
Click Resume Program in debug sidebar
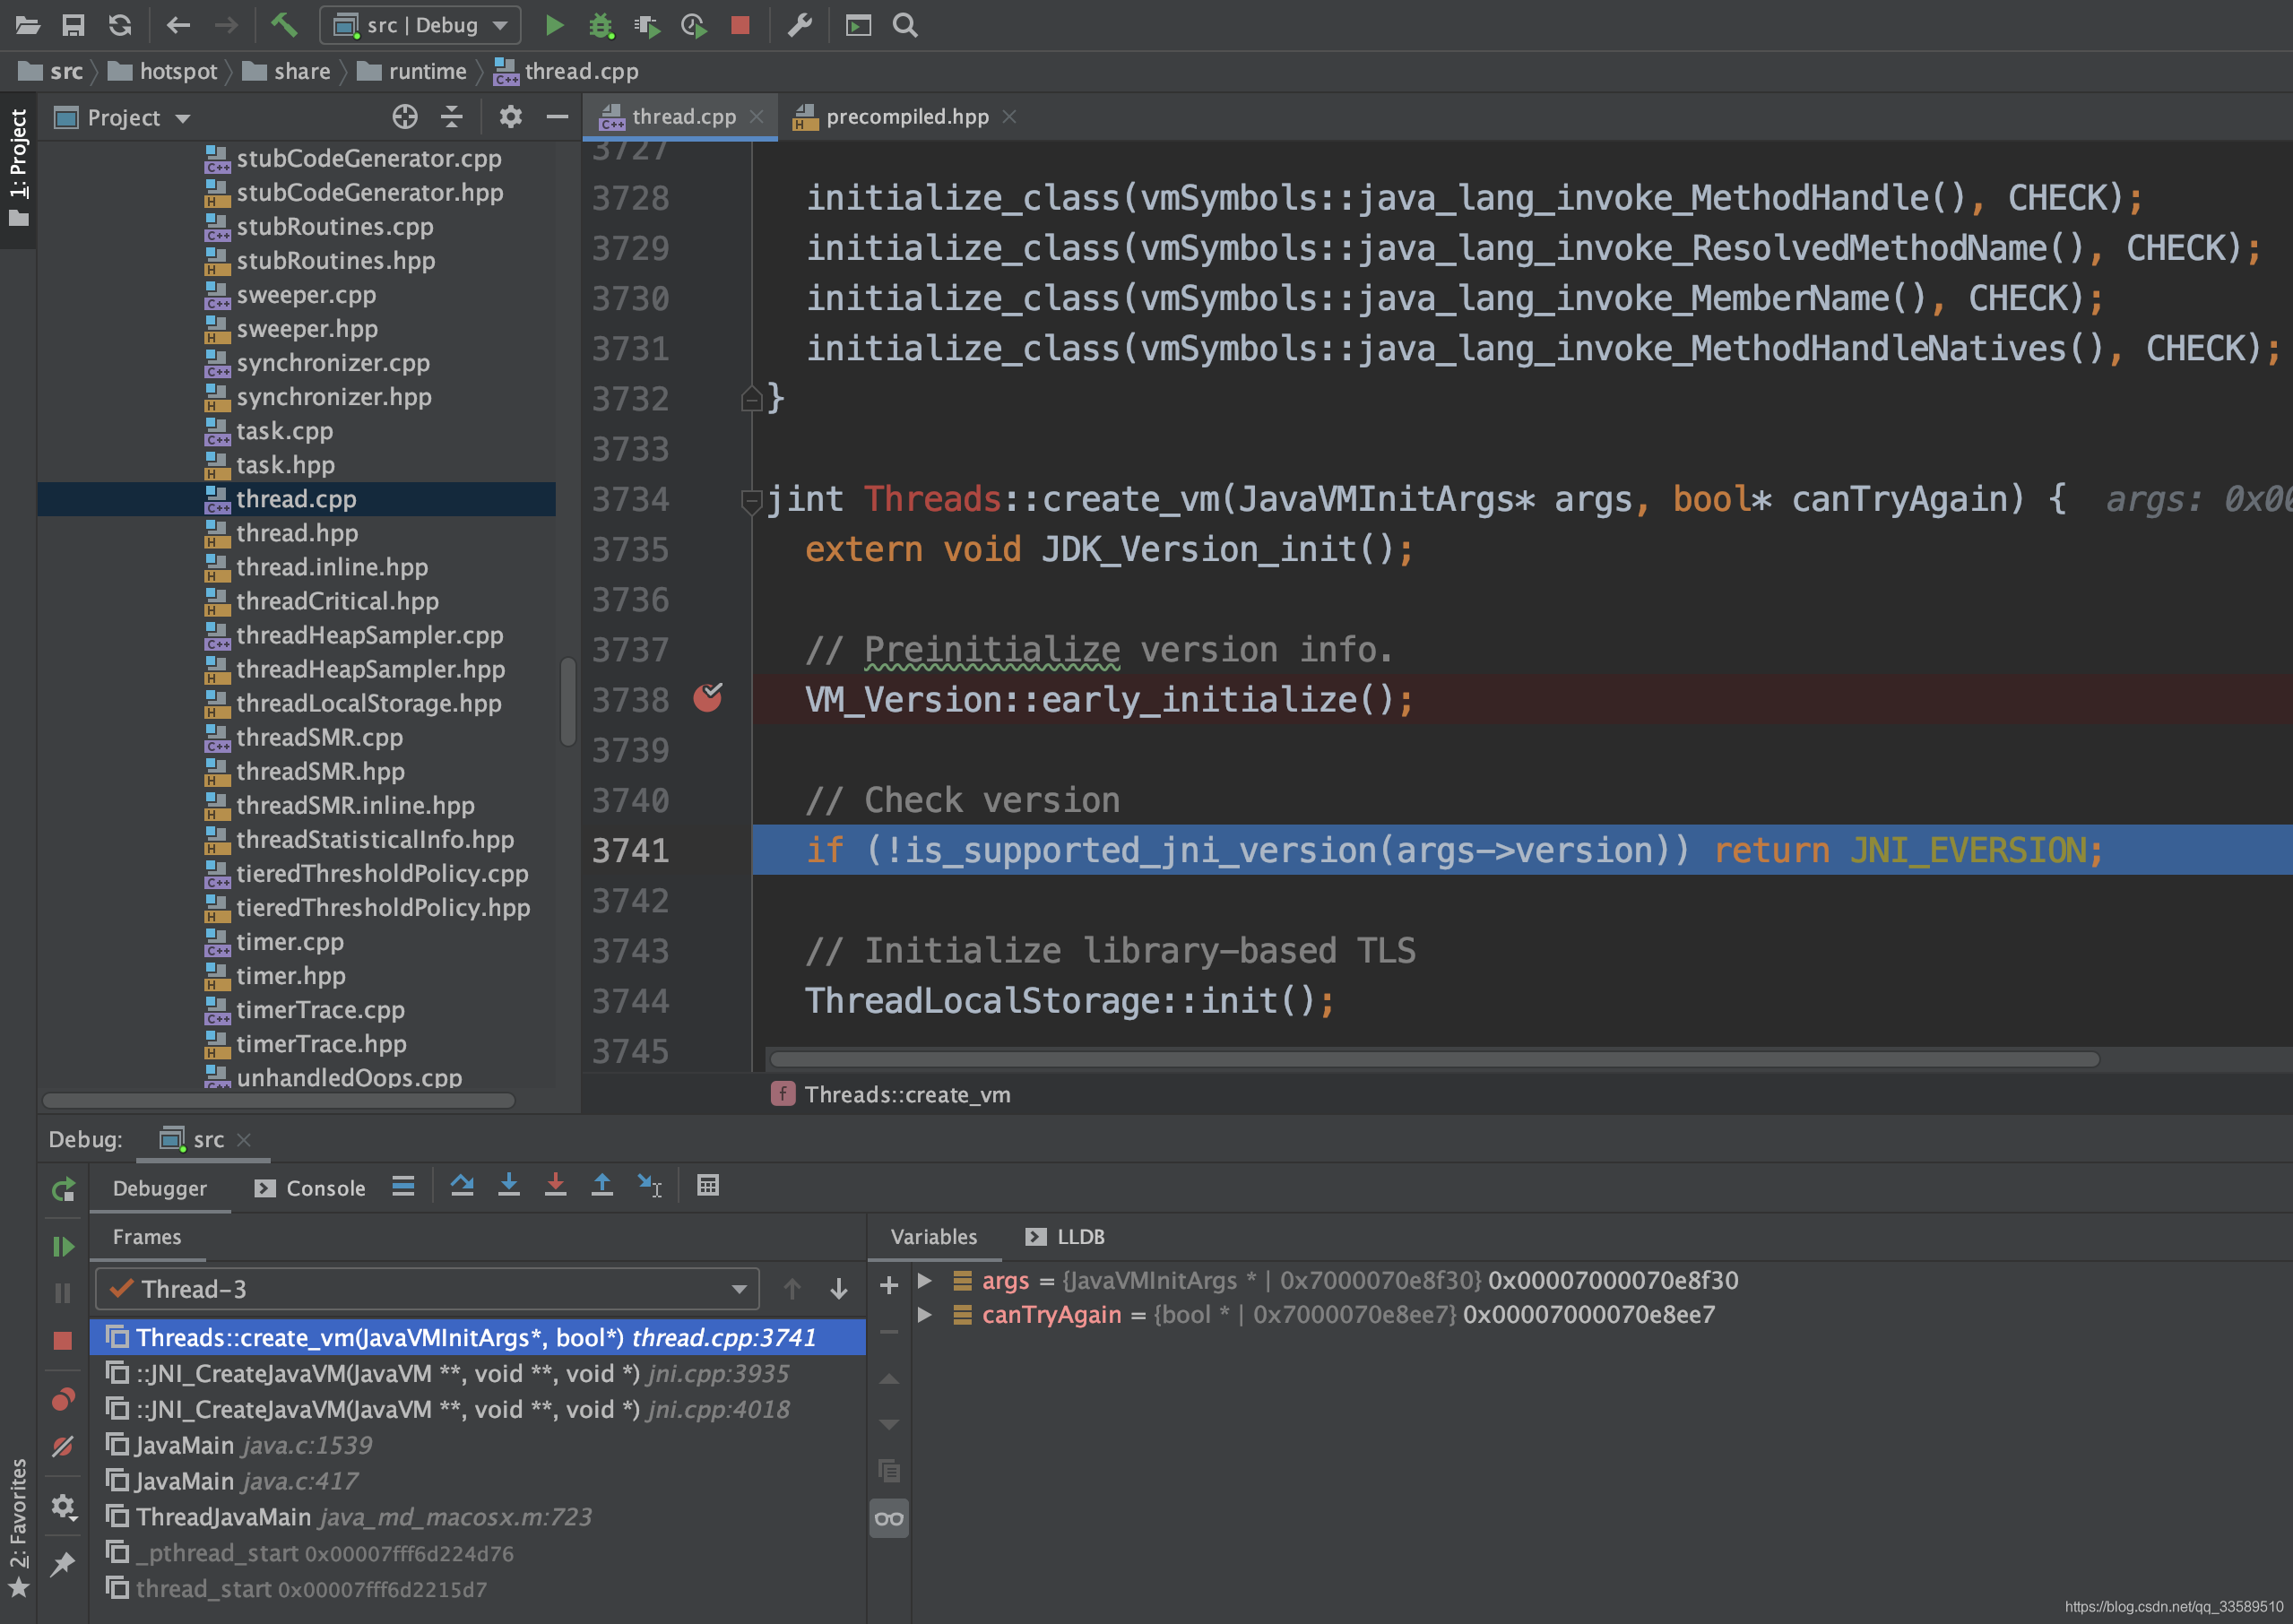click(x=63, y=1246)
